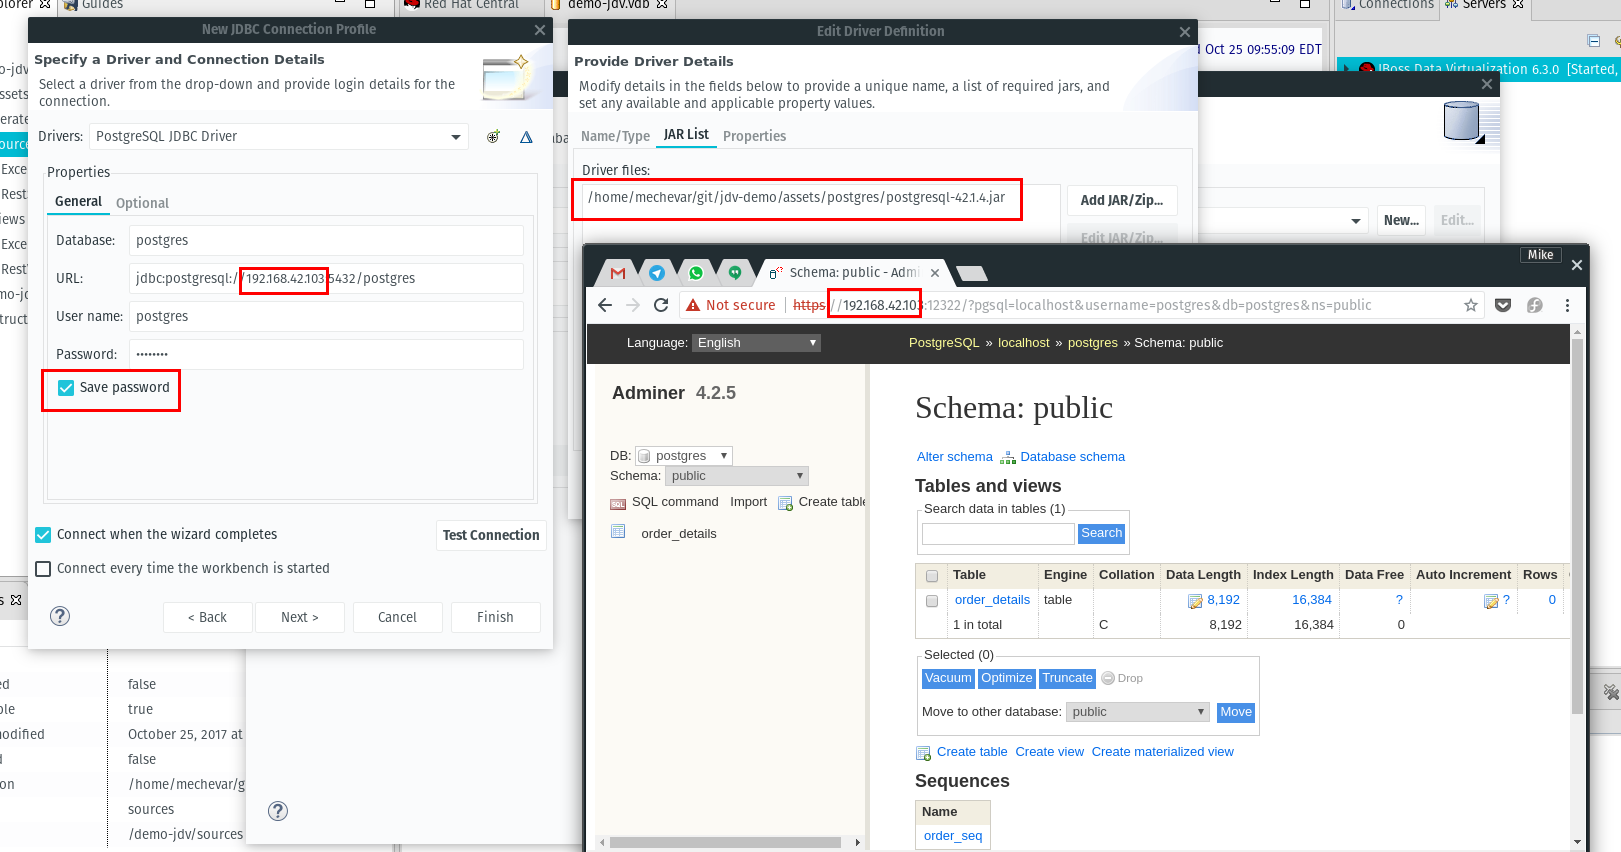1621x852 pixels.
Task: Switch to the pinned Telegram tab
Action: tap(657, 273)
